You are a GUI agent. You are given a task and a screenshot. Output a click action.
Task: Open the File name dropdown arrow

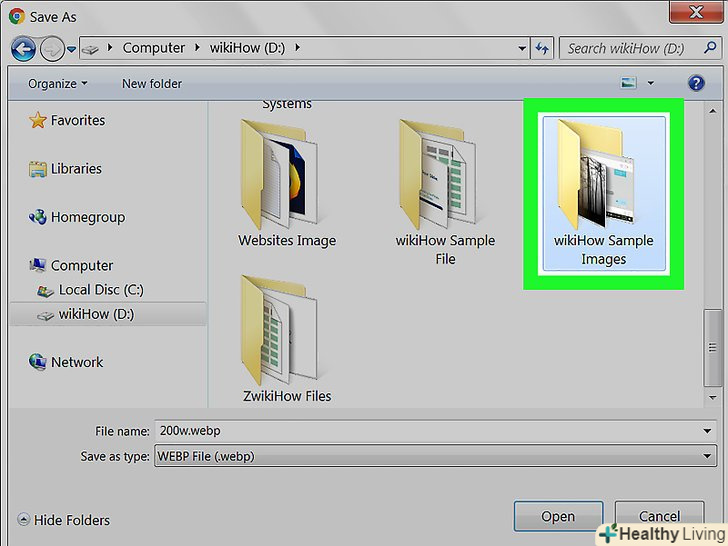tap(707, 431)
